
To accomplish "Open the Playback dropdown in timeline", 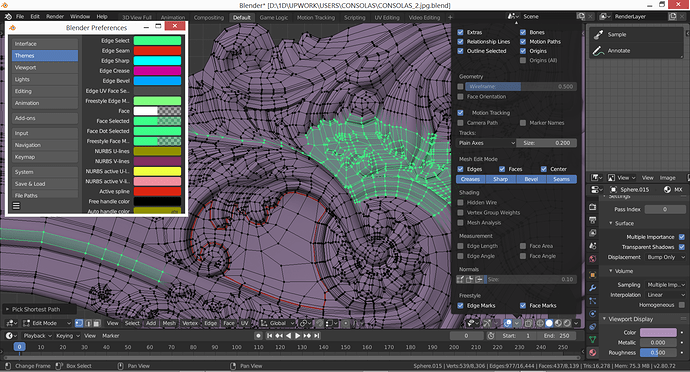I will [x=37, y=335].
